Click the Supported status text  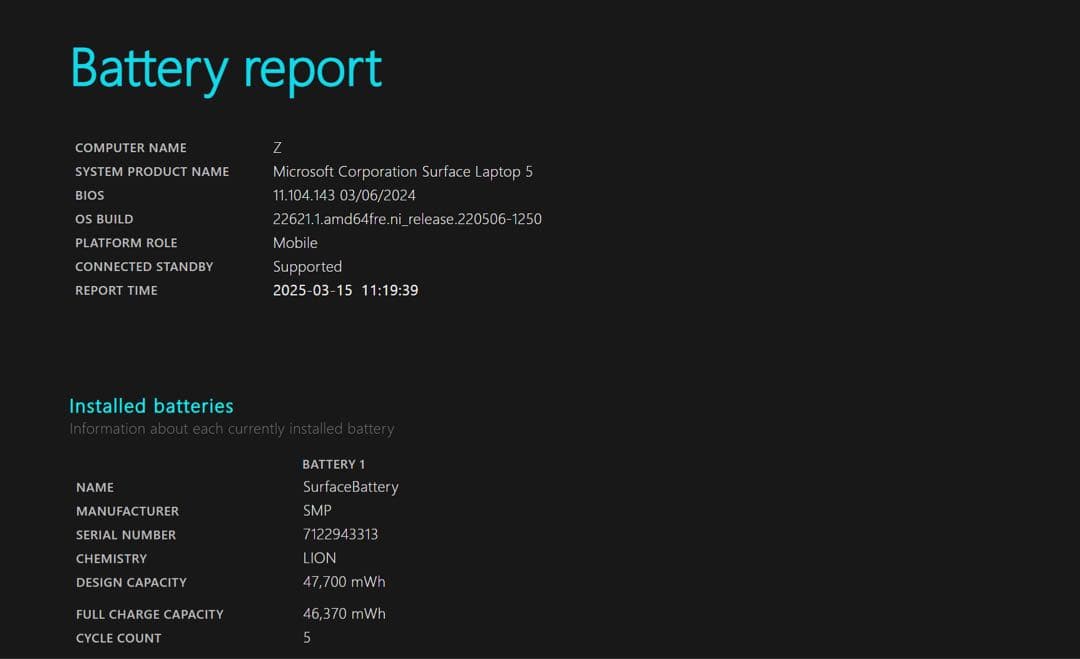pos(307,266)
